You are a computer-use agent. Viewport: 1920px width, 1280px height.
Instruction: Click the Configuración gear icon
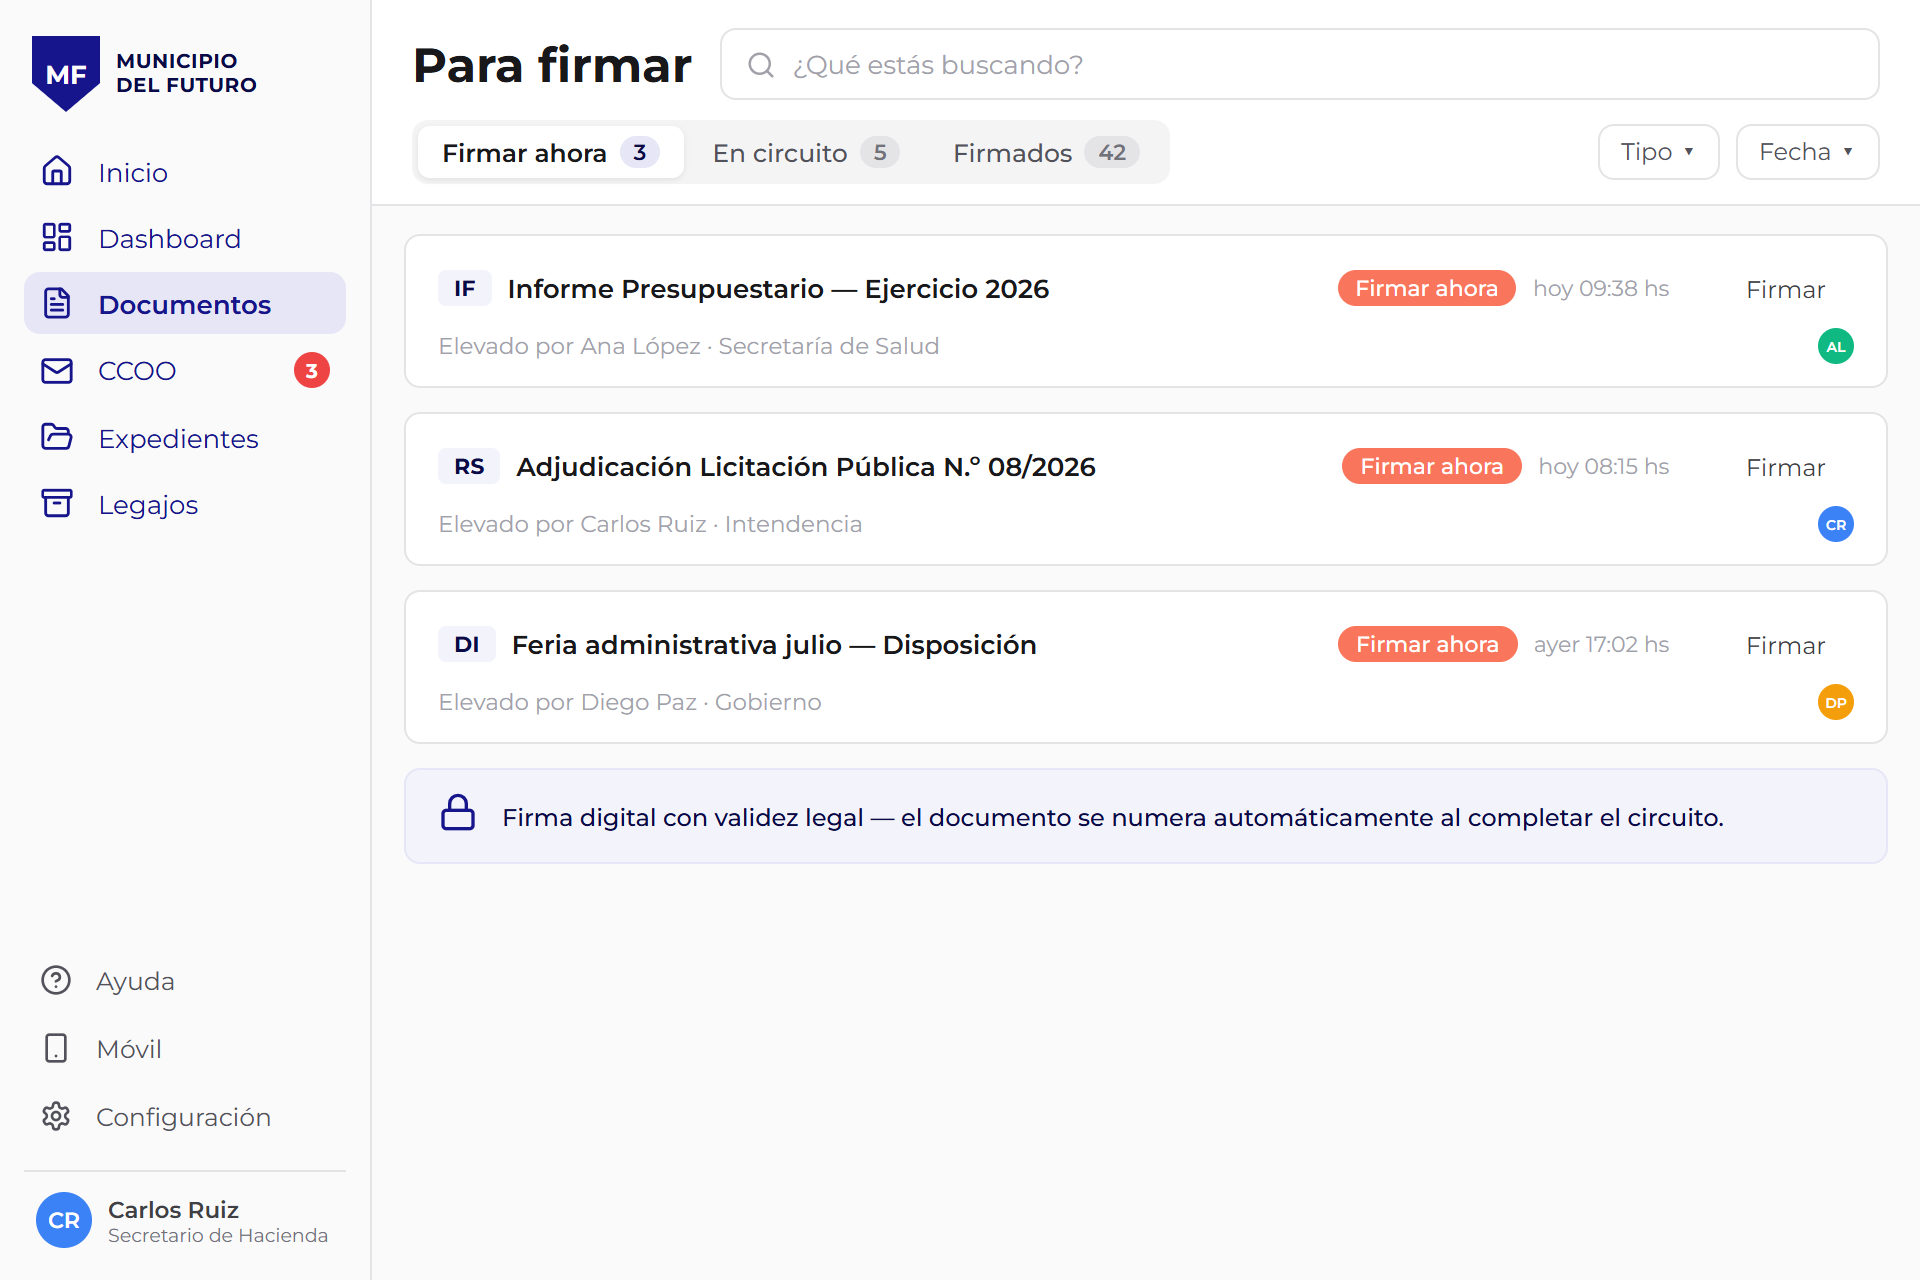click(56, 1116)
